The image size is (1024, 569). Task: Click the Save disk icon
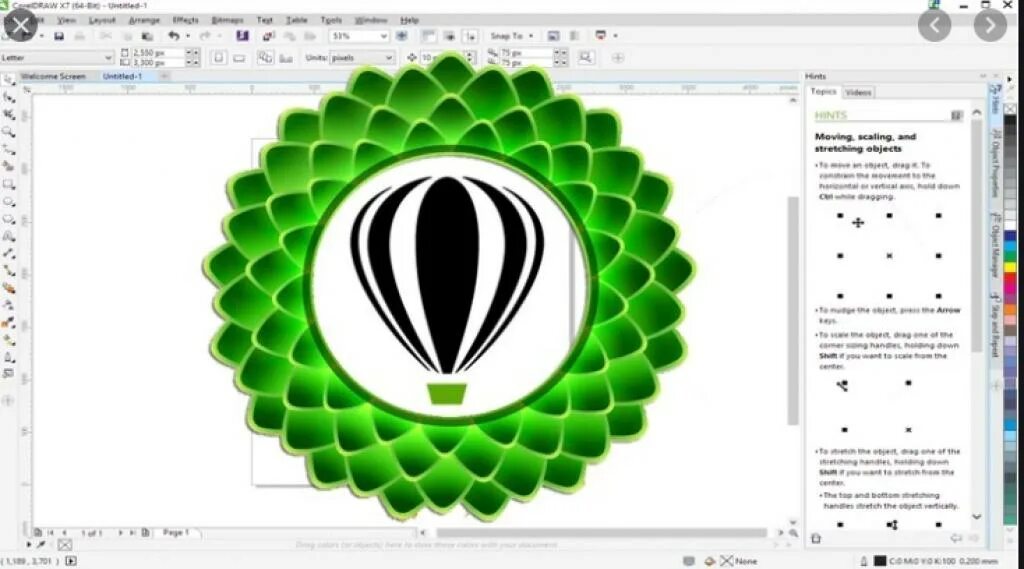point(59,36)
